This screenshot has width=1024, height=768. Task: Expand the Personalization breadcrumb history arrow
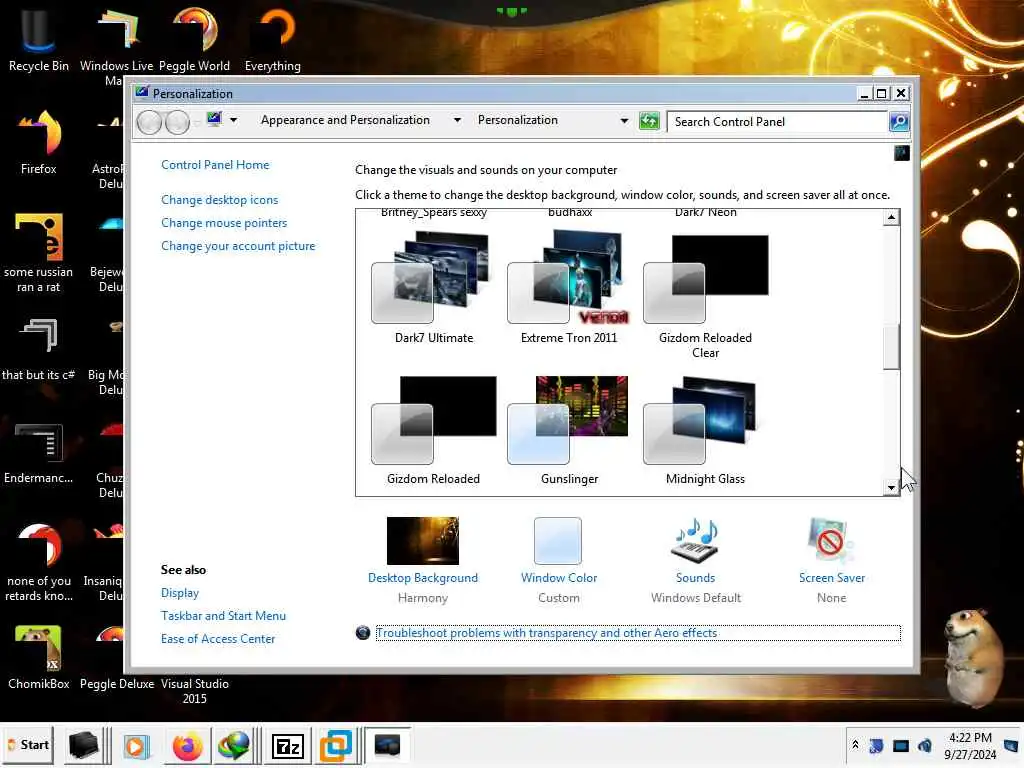point(624,121)
